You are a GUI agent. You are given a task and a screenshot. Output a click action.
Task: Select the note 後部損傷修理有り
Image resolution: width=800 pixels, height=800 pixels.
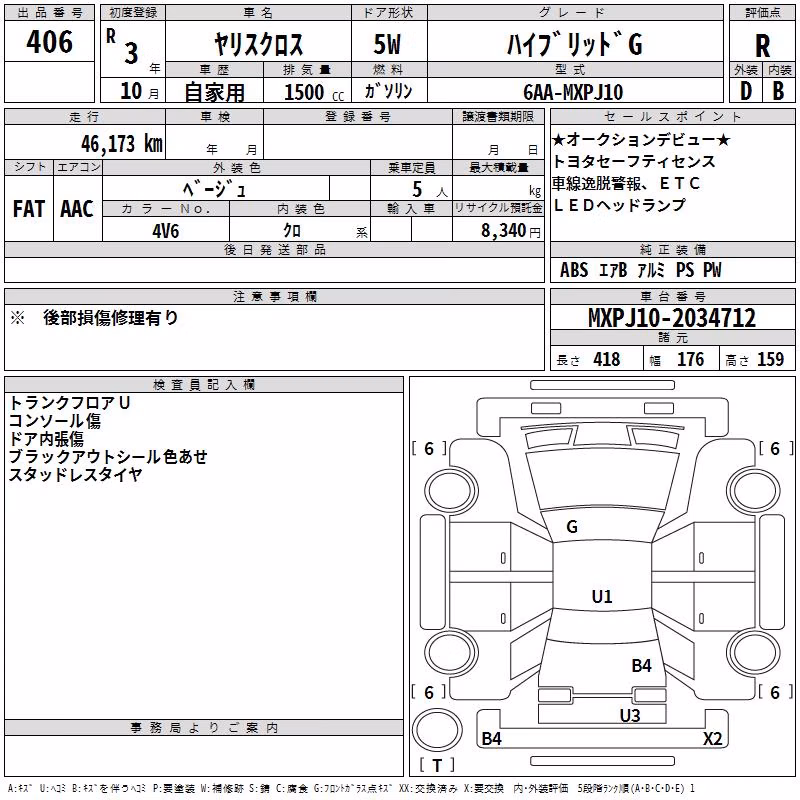pos(110,318)
